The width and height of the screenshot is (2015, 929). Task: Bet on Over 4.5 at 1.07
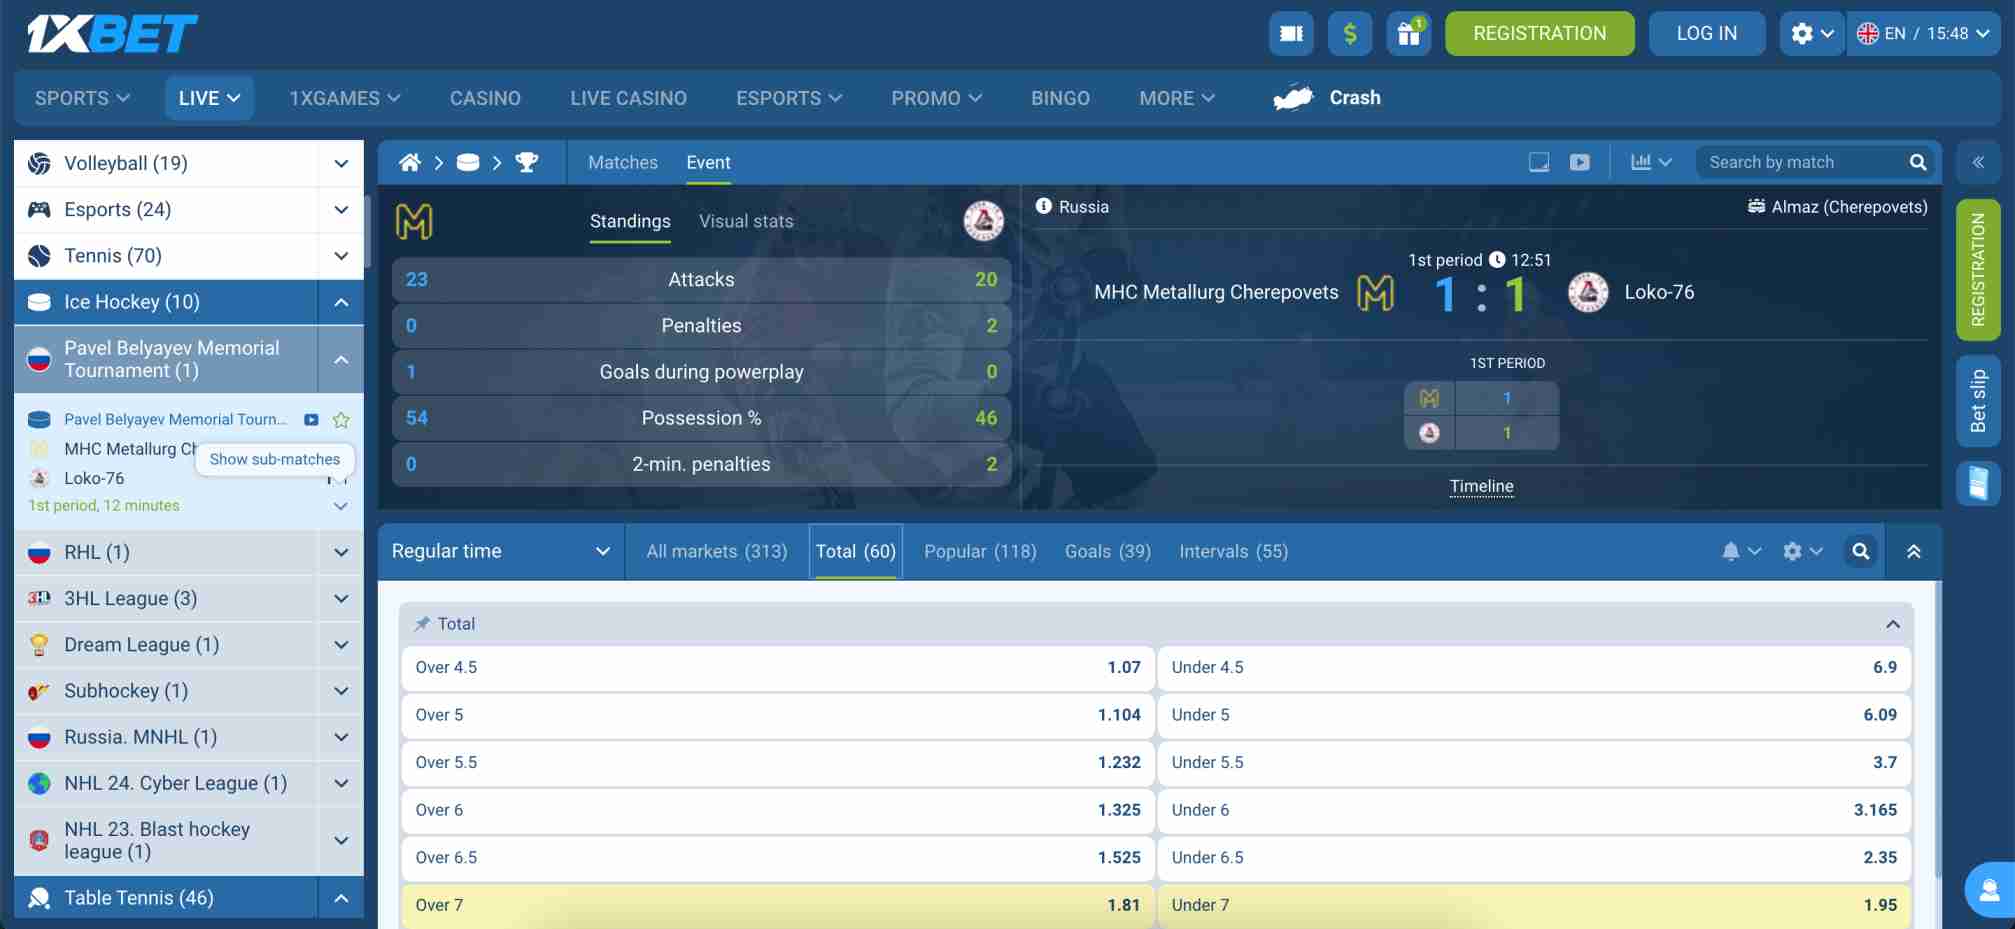tap(778, 668)
